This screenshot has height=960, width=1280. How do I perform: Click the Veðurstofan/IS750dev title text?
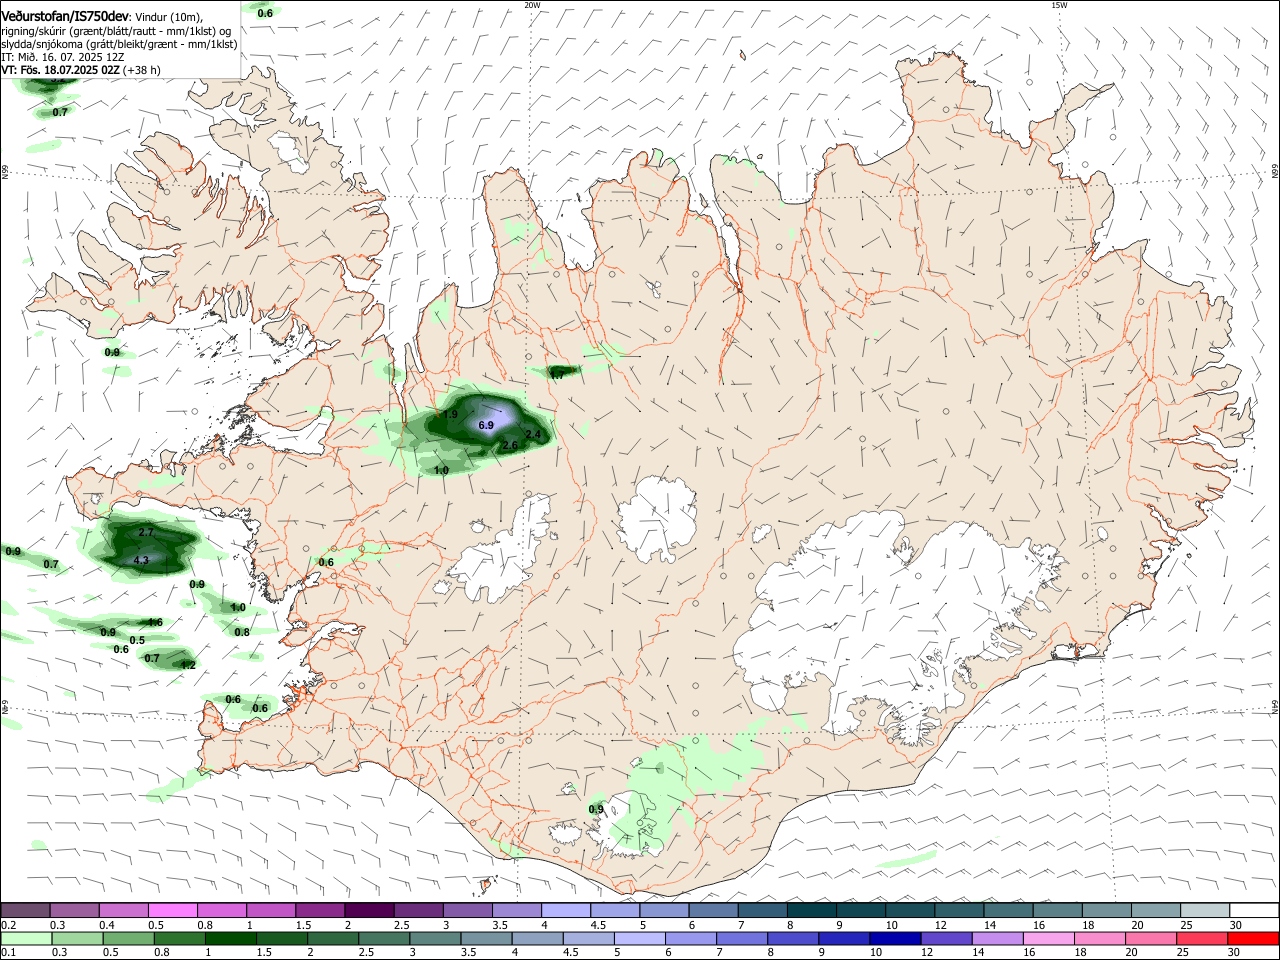(x=65, y=16)
